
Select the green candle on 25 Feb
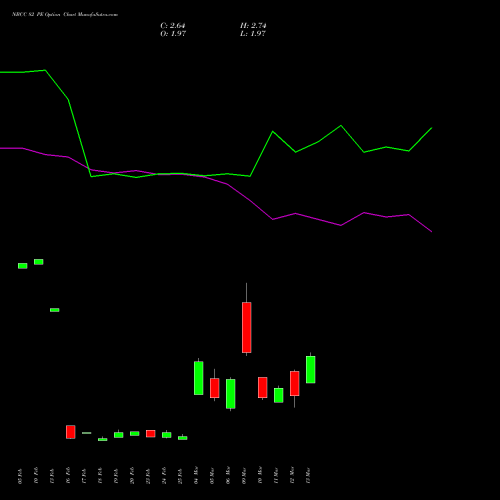pos(183,438)
